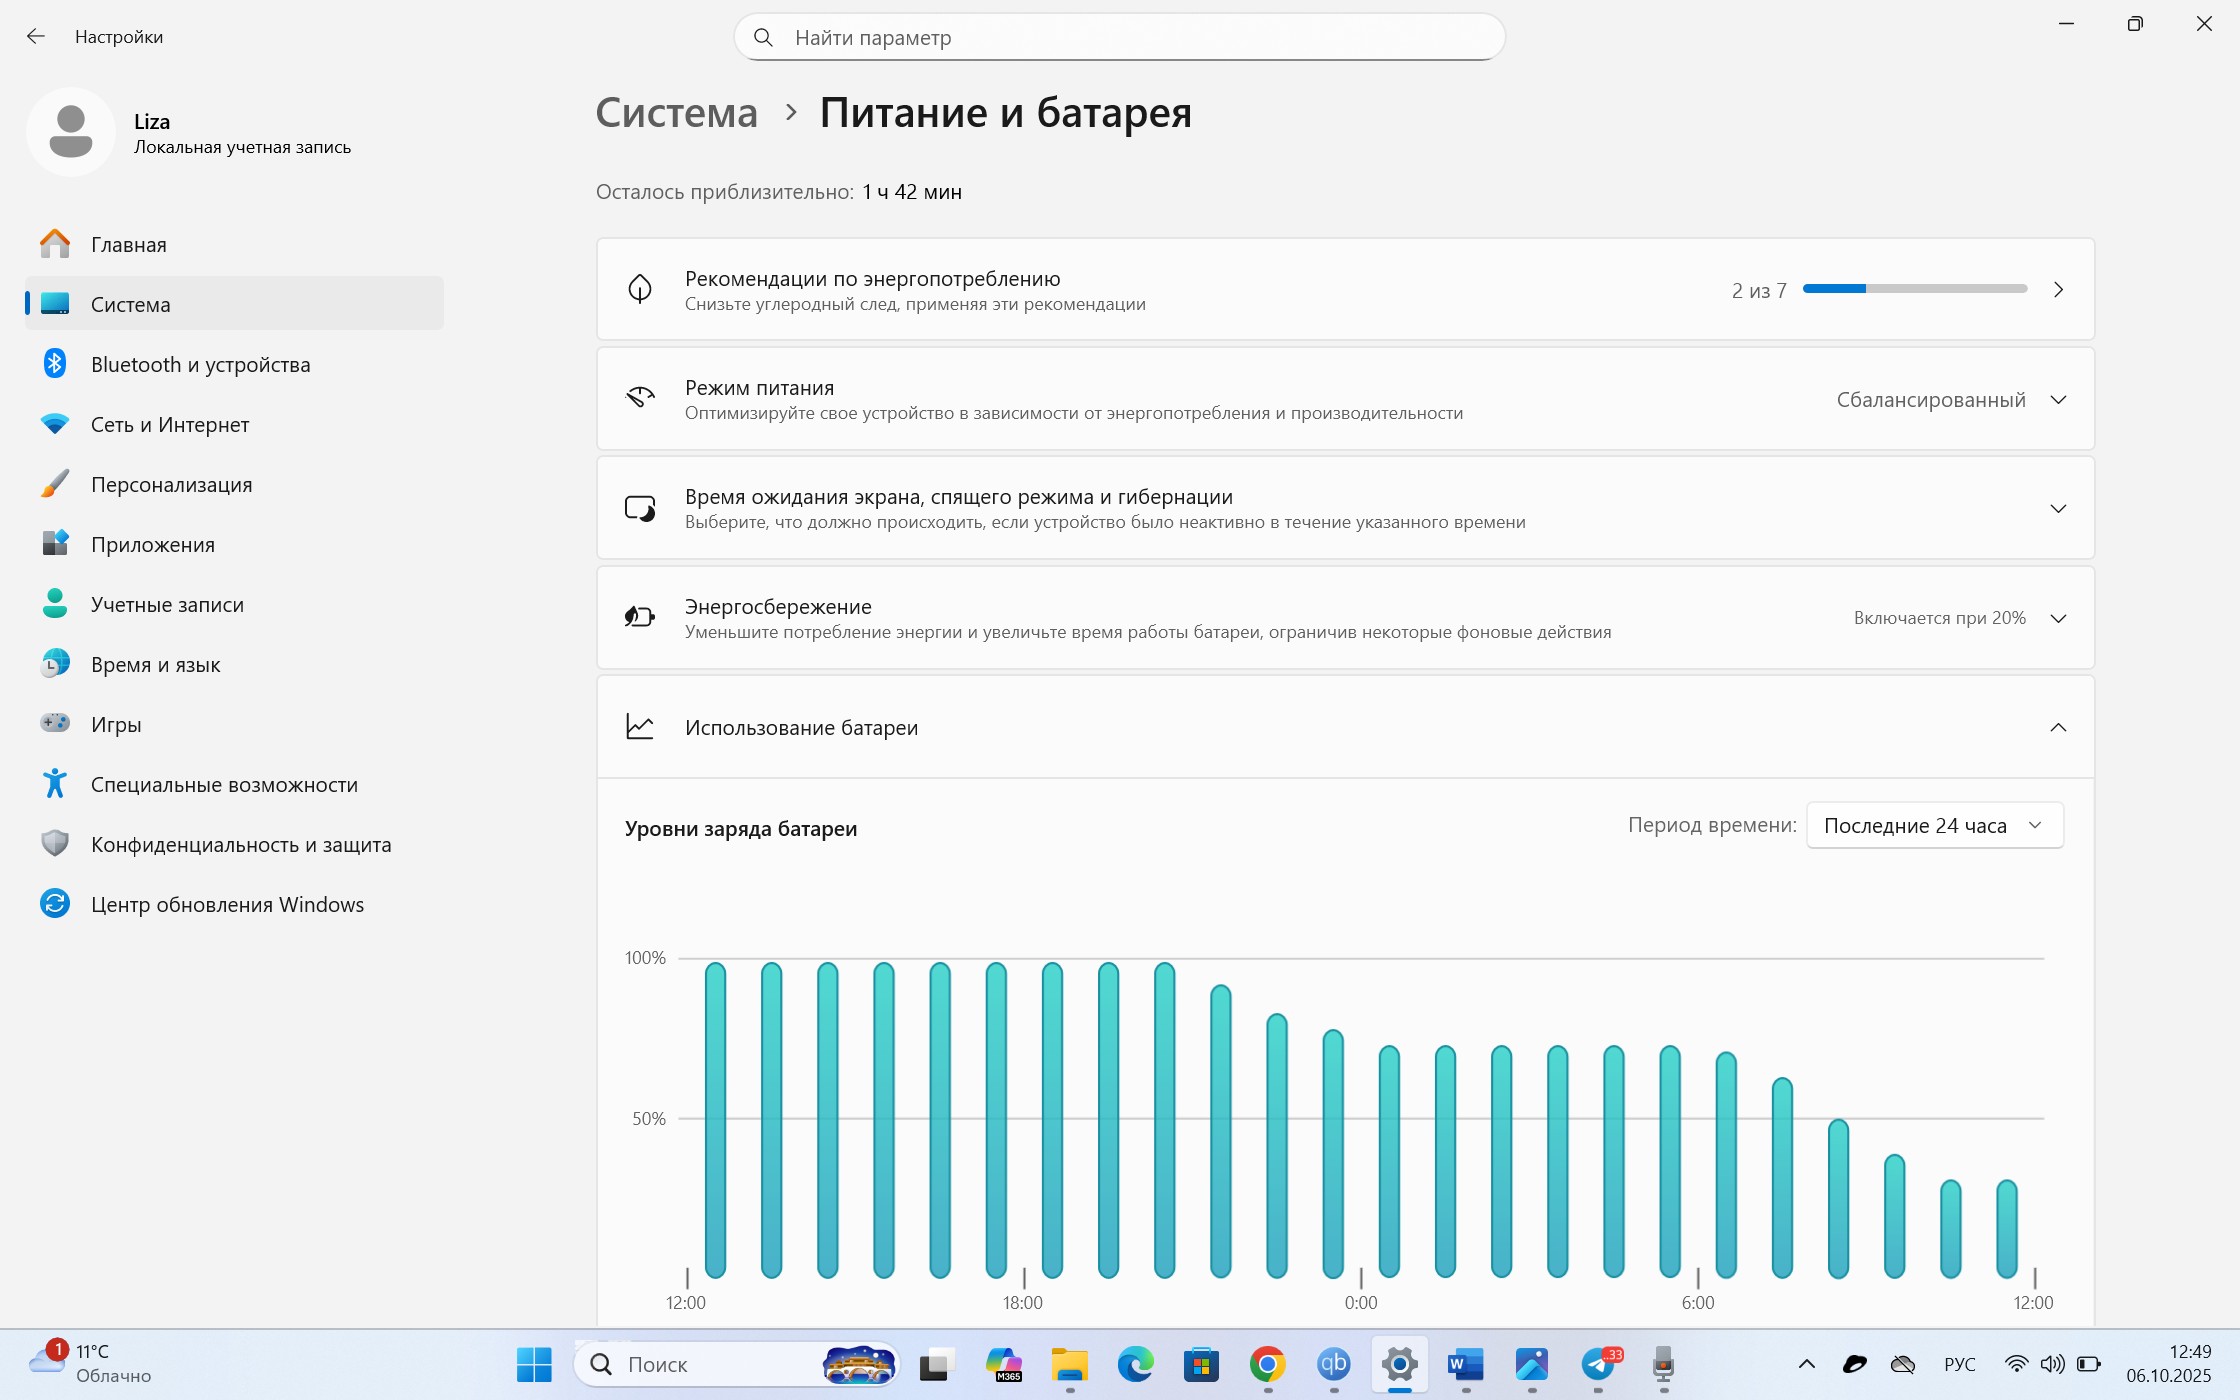Open Microsoft Store from taskbar
Image resolution: width=2240 pixels, height=1400 pixels.
[x=1201, y=1364]
